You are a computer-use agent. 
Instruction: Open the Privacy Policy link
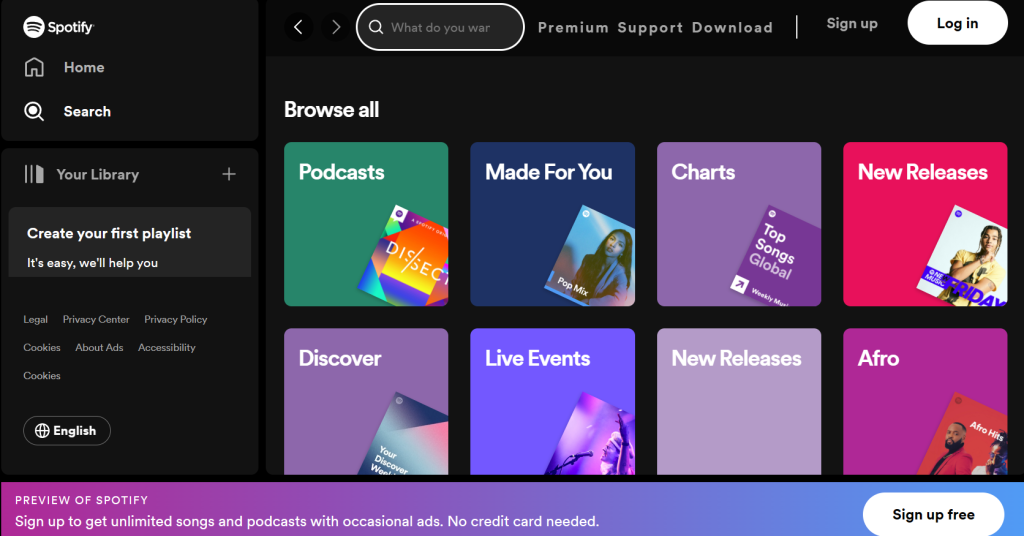pyautogui.click(x=176, y=319)
